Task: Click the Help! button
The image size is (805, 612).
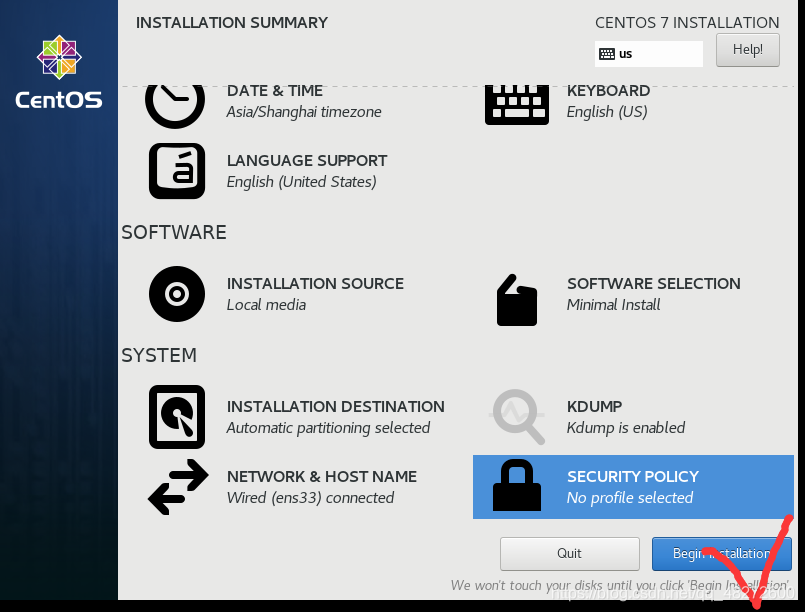Action: pos(748,50)
